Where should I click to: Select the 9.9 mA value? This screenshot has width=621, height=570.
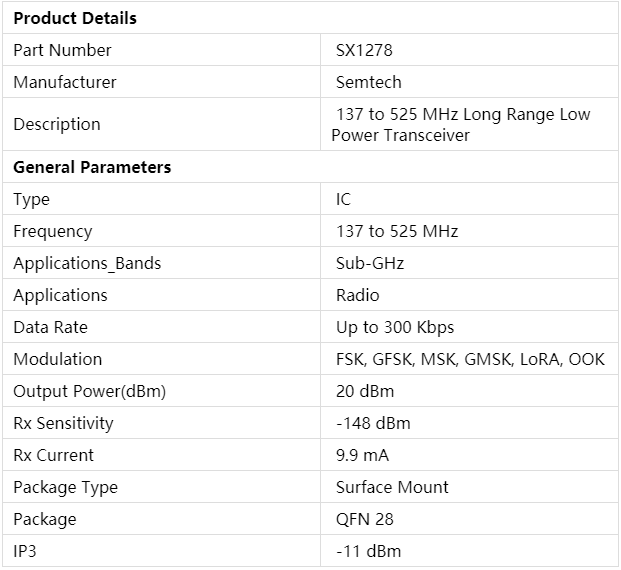pos(362,456)
